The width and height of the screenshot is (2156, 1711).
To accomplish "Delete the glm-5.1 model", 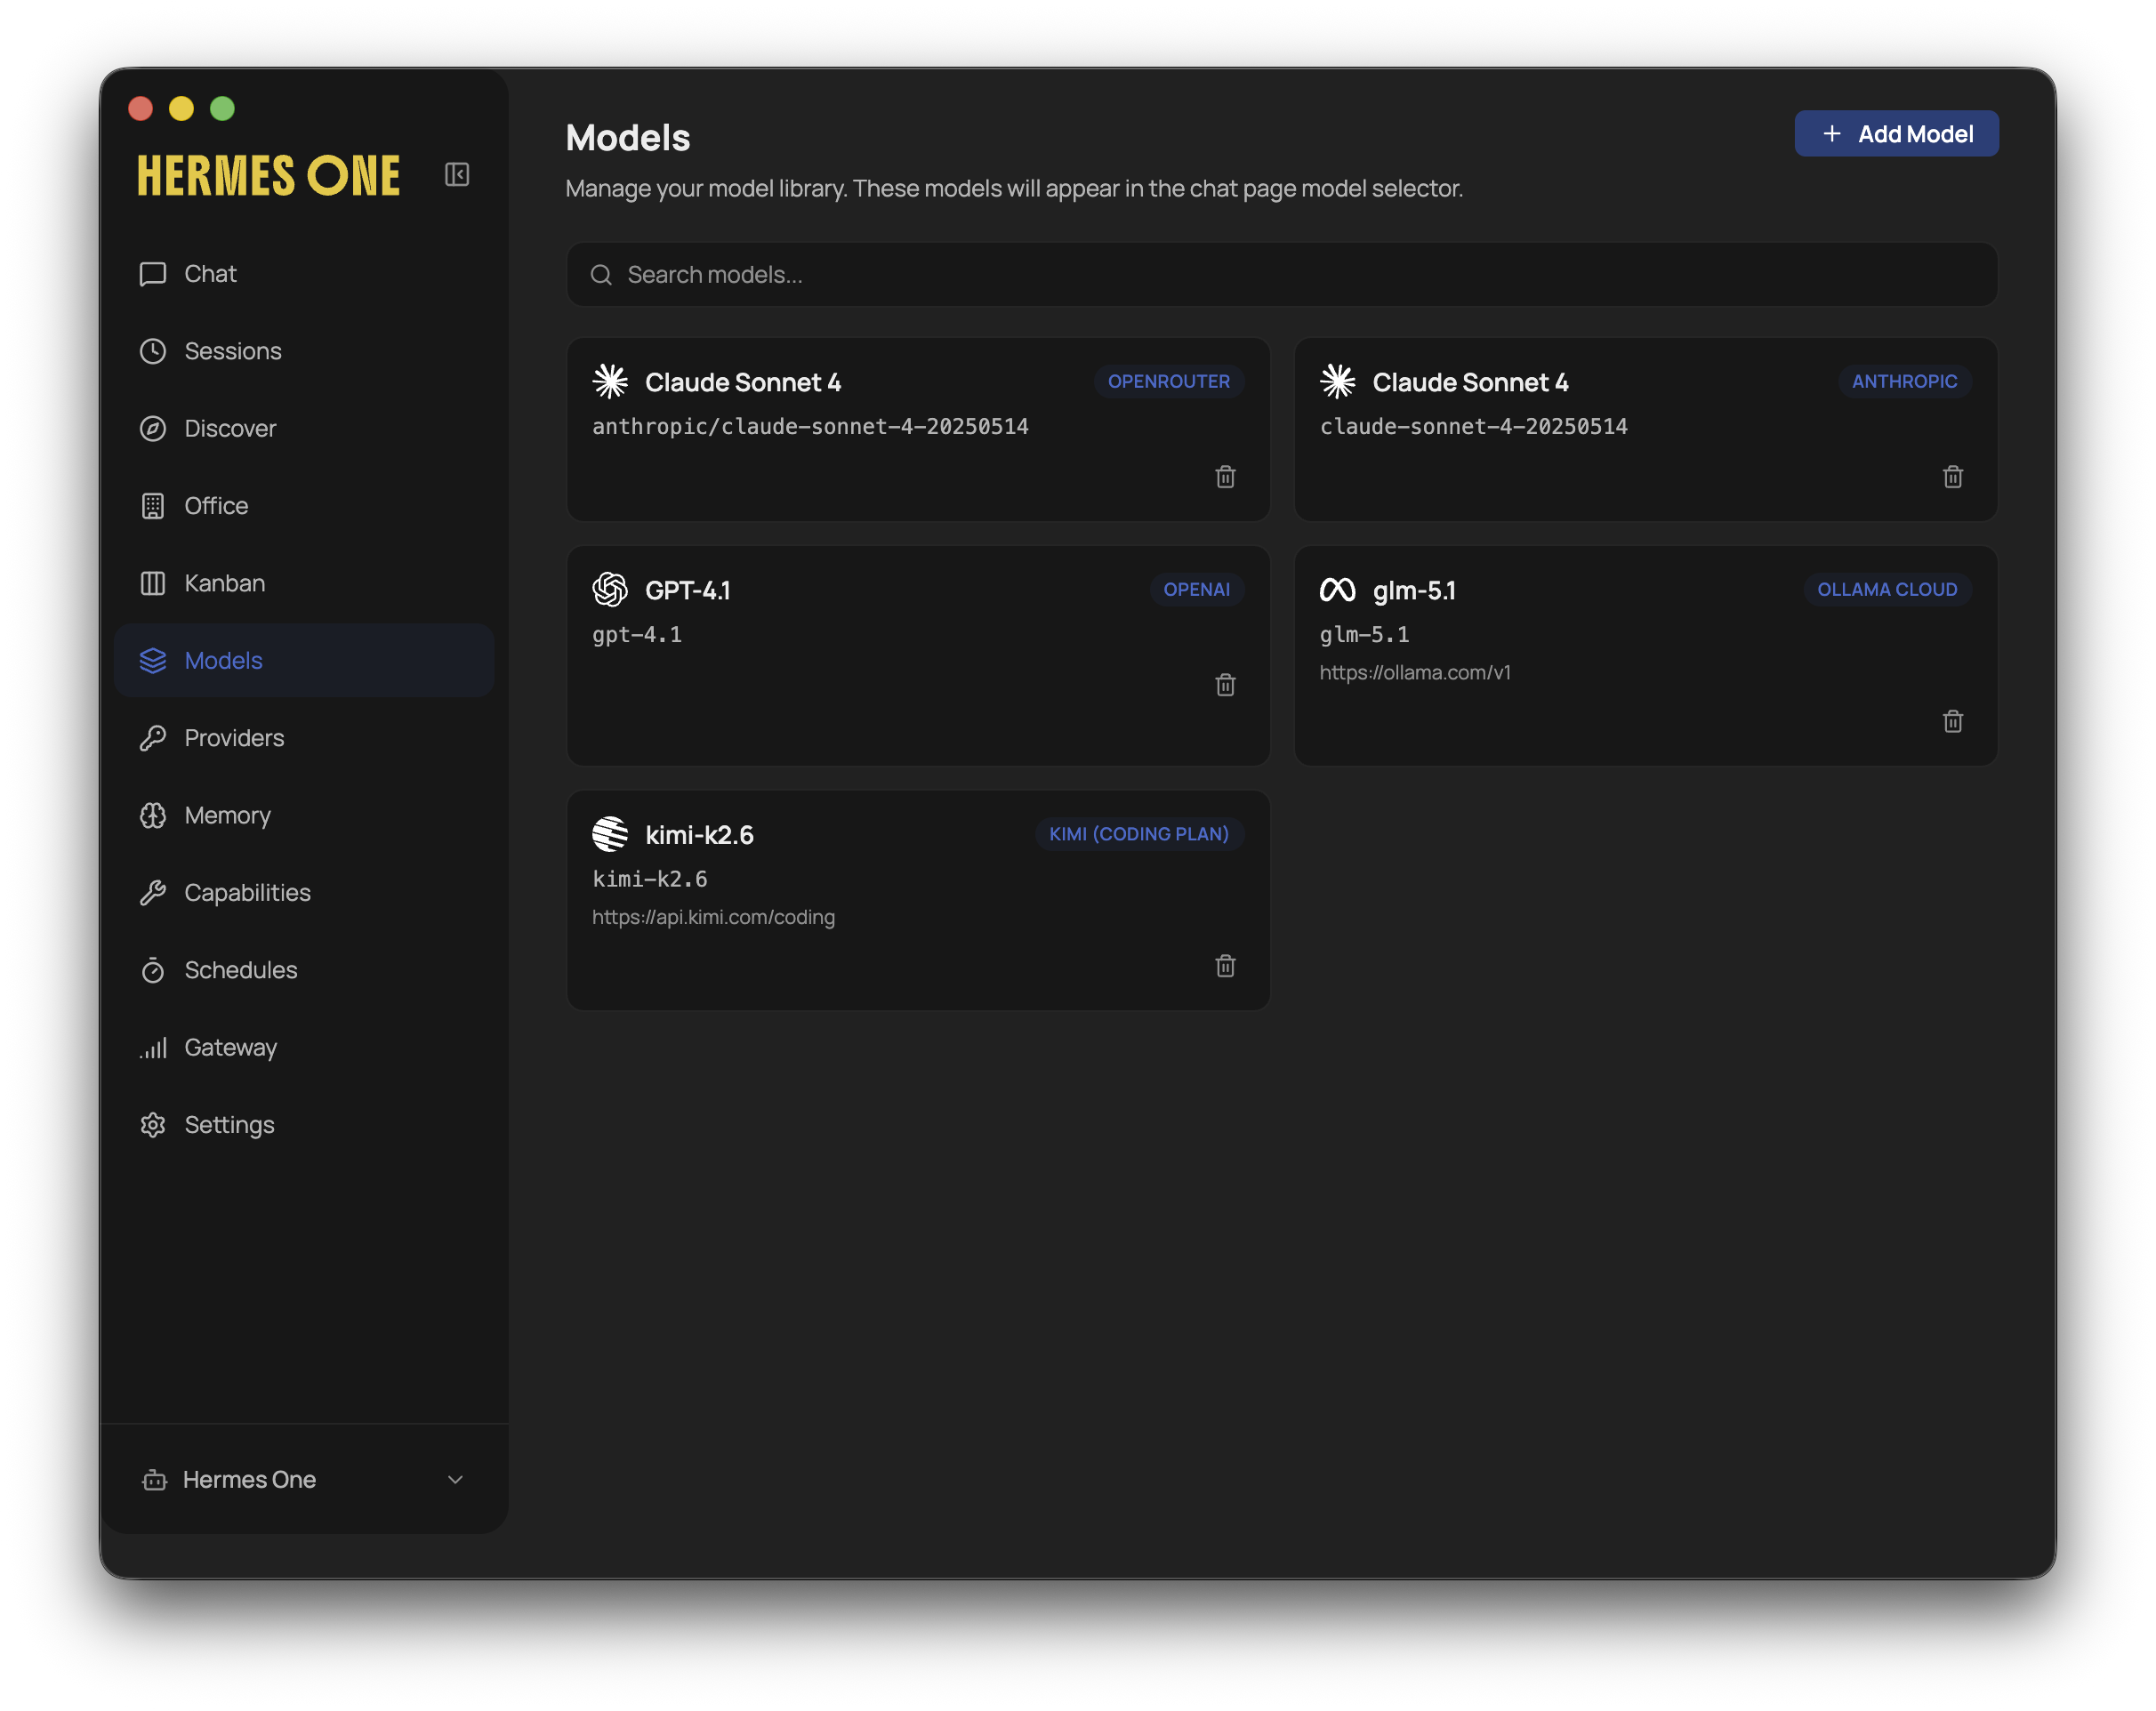I will 1952,722.
